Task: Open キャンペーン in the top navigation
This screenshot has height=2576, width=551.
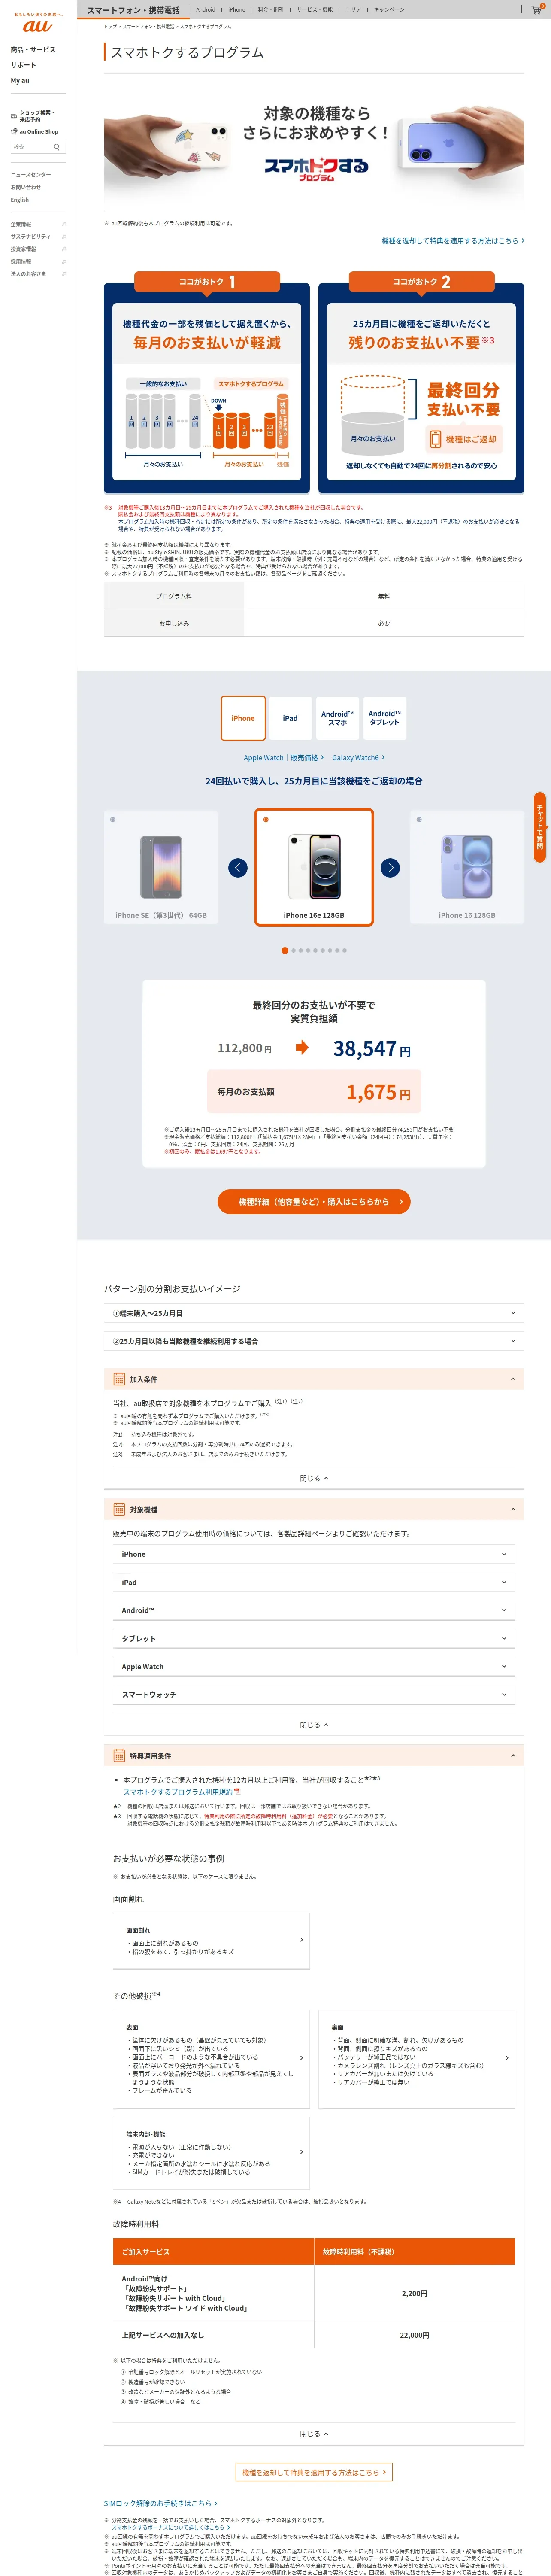Action: coord(389,9)
